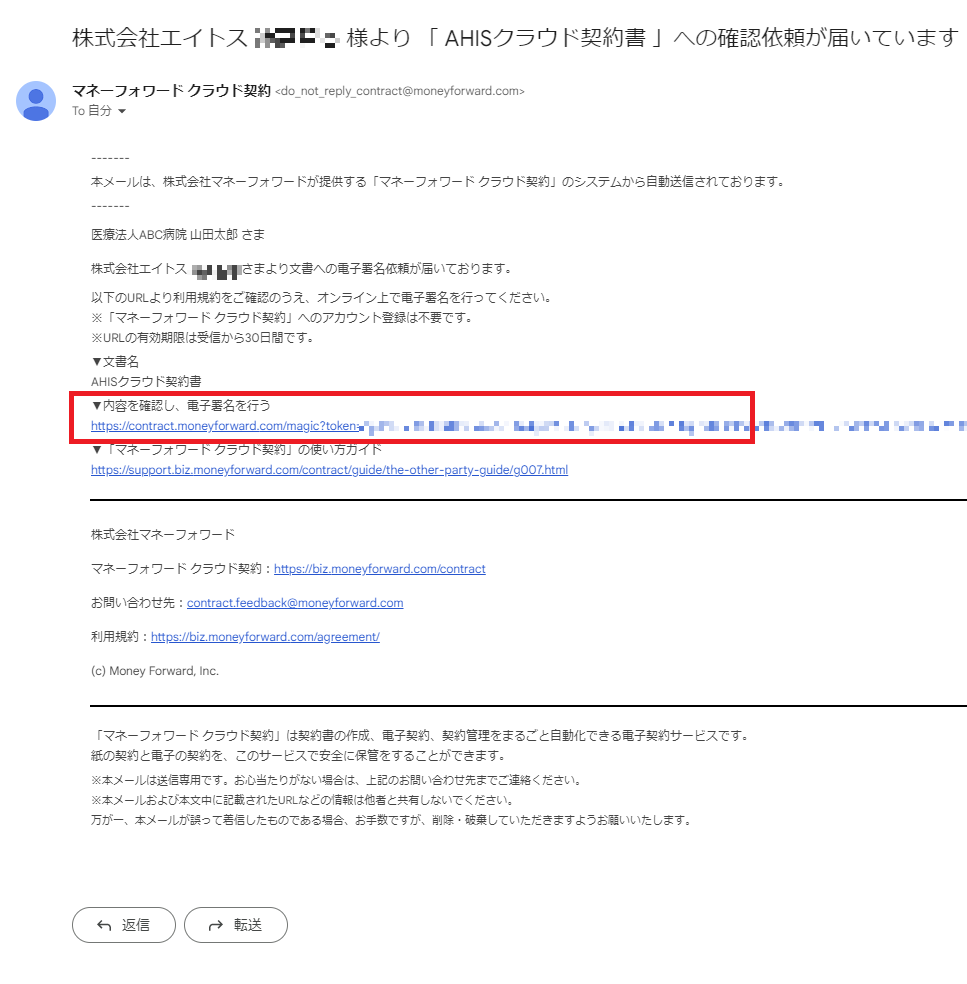Click the お問い合わせ先： label
The image size is (967, 984).
(139, 602)
